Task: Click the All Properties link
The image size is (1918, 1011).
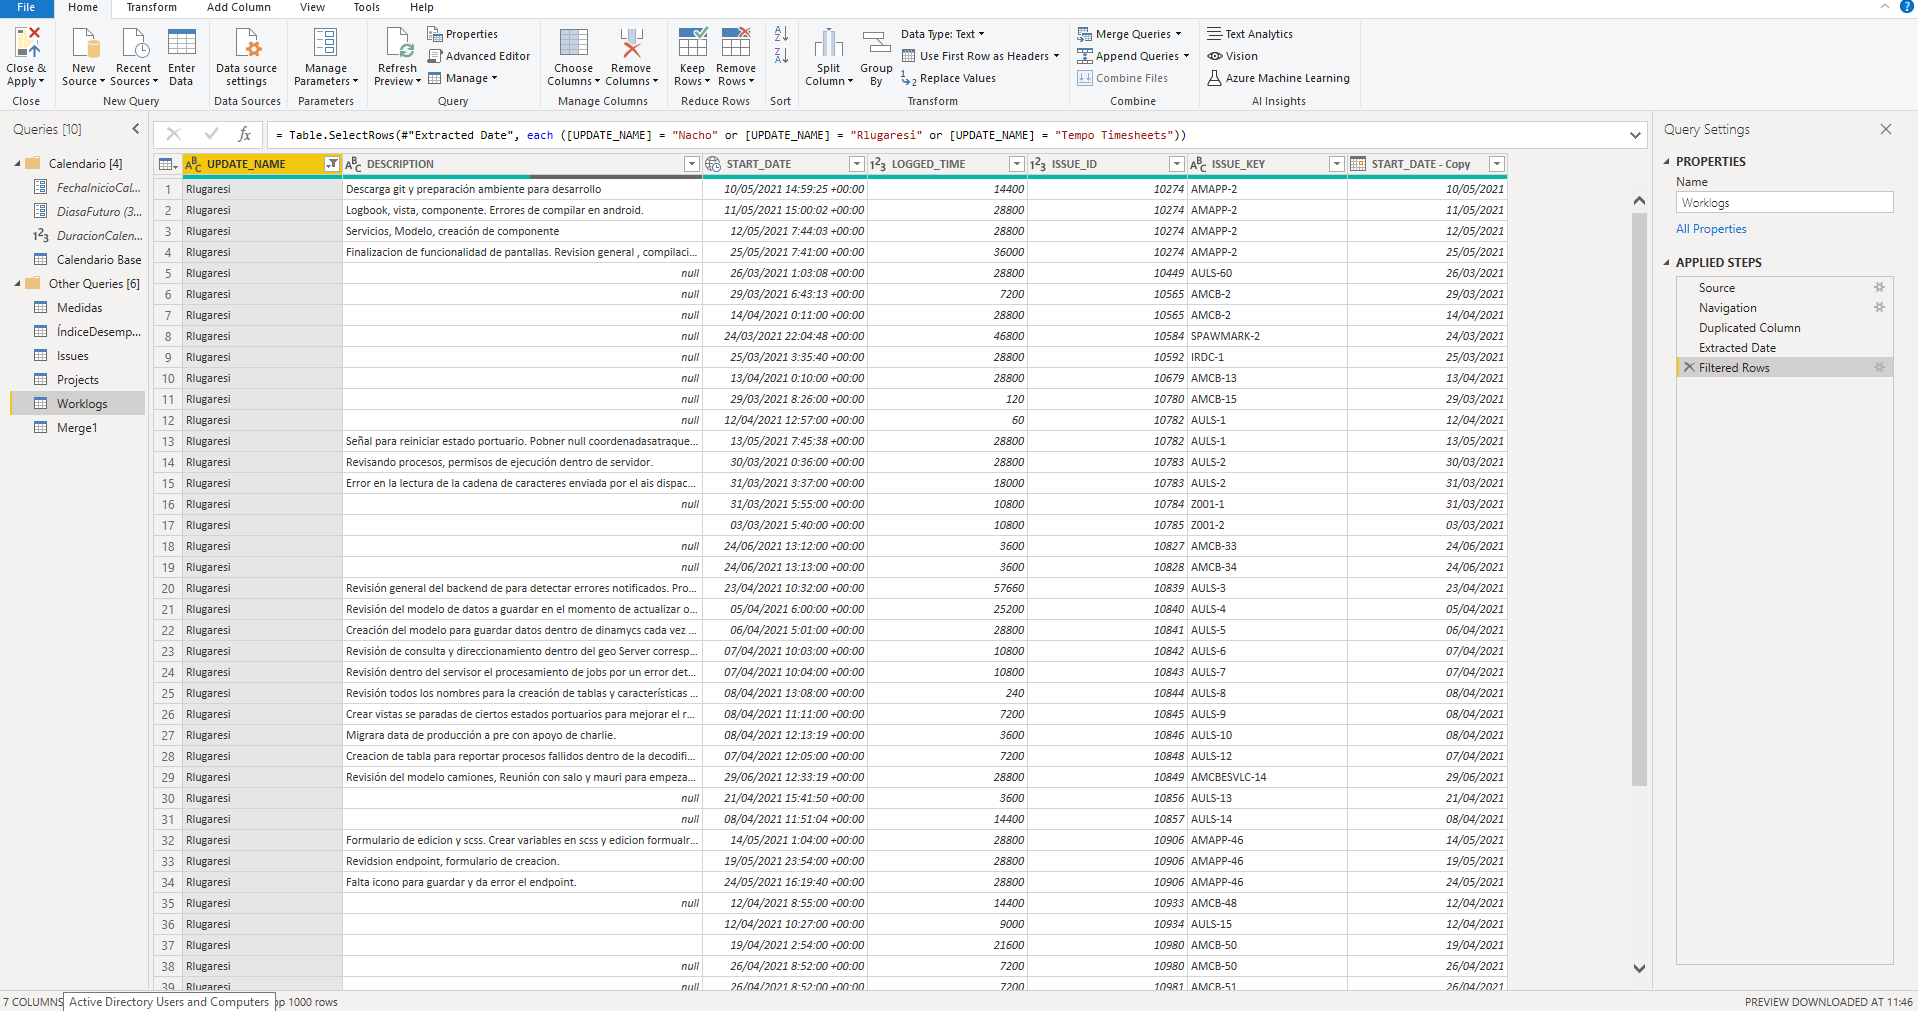Action: (x=1711, y=229)
